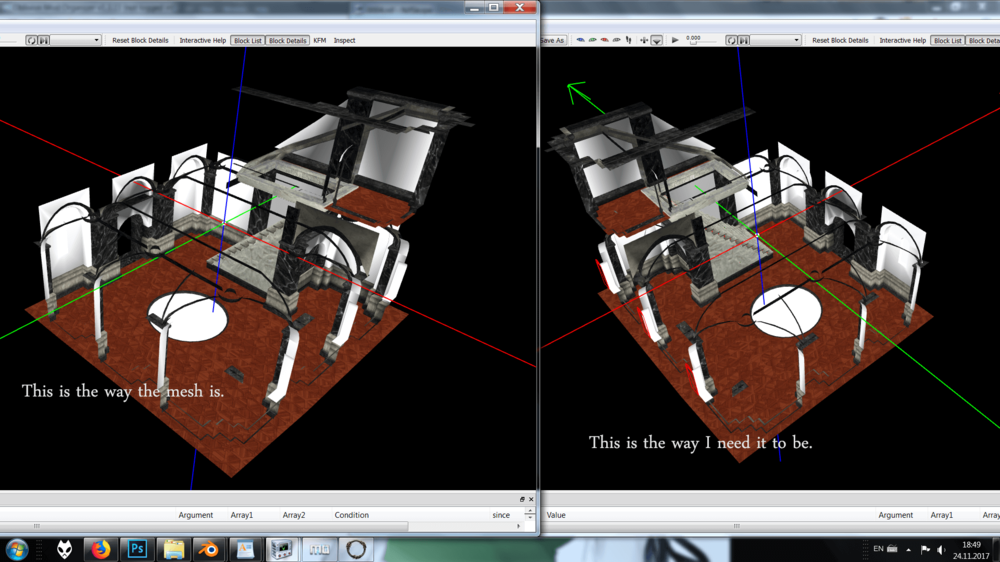Viewport: 1000px width, 562px height.
Task: Click Array1 column header in left window
Action: click(x=242, y=515)
